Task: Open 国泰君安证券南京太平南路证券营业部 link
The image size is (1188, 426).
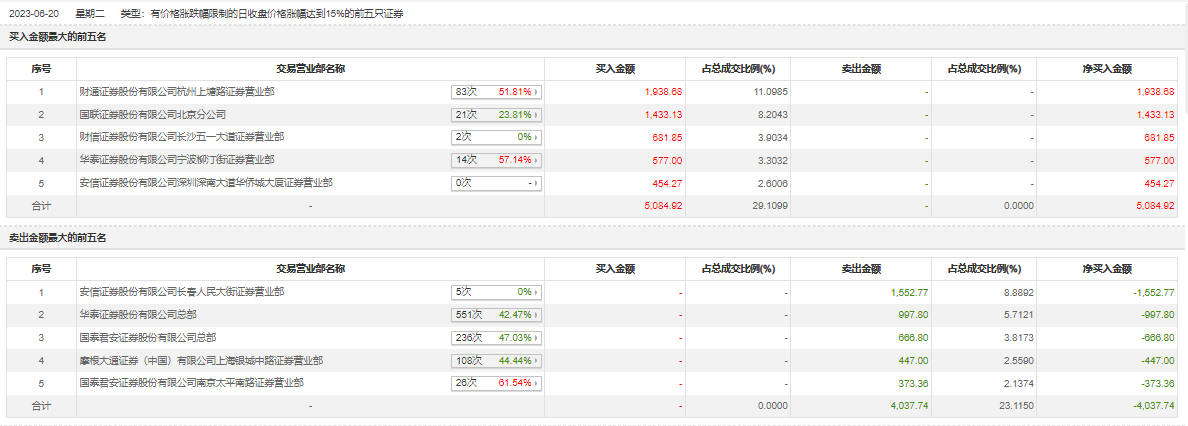Action: pos(191,383)
